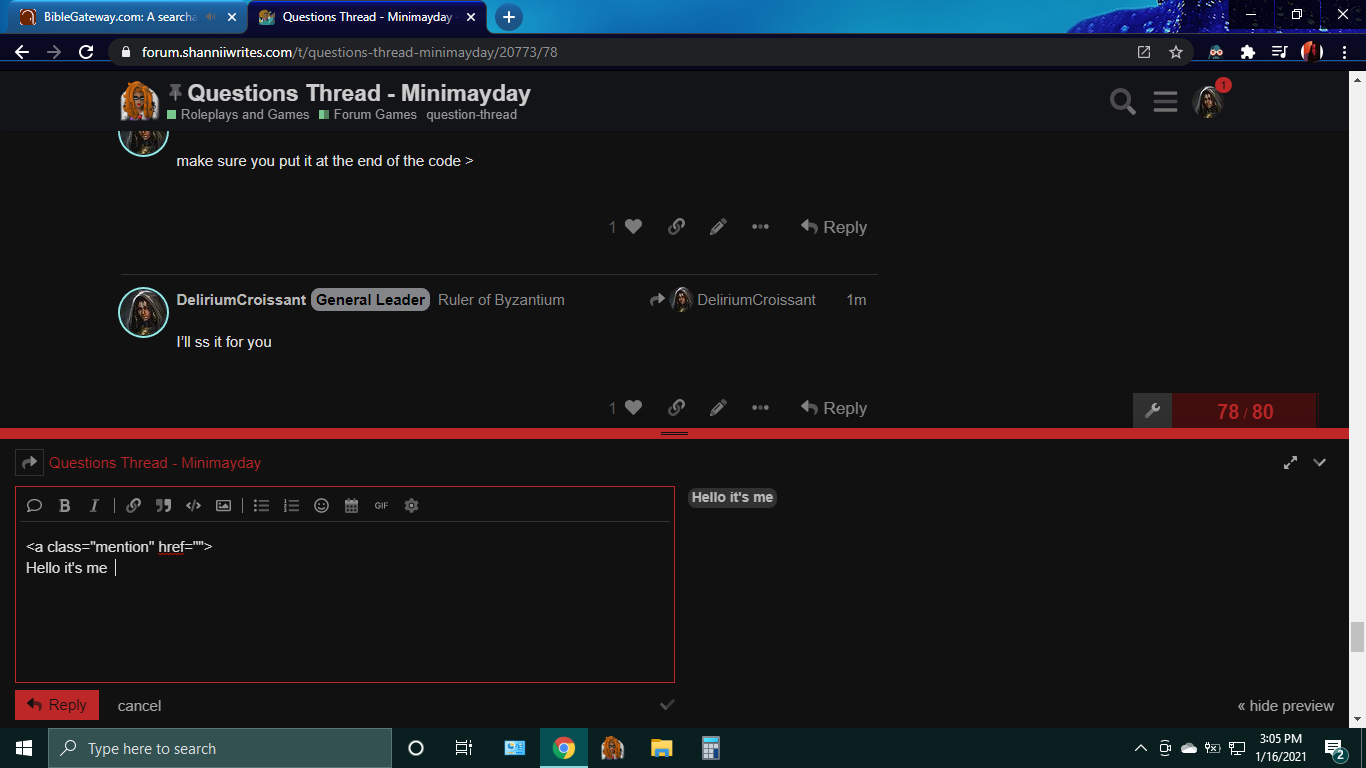Viewport: 1366px width, 768px height.
Task: Open the image upload tool
Action: point(223,506)
